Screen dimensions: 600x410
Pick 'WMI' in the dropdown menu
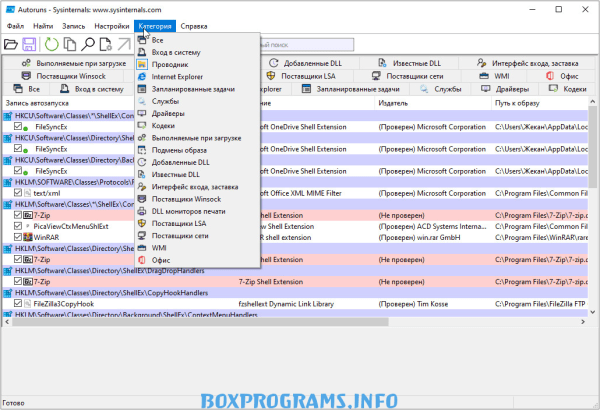point(197,248)
